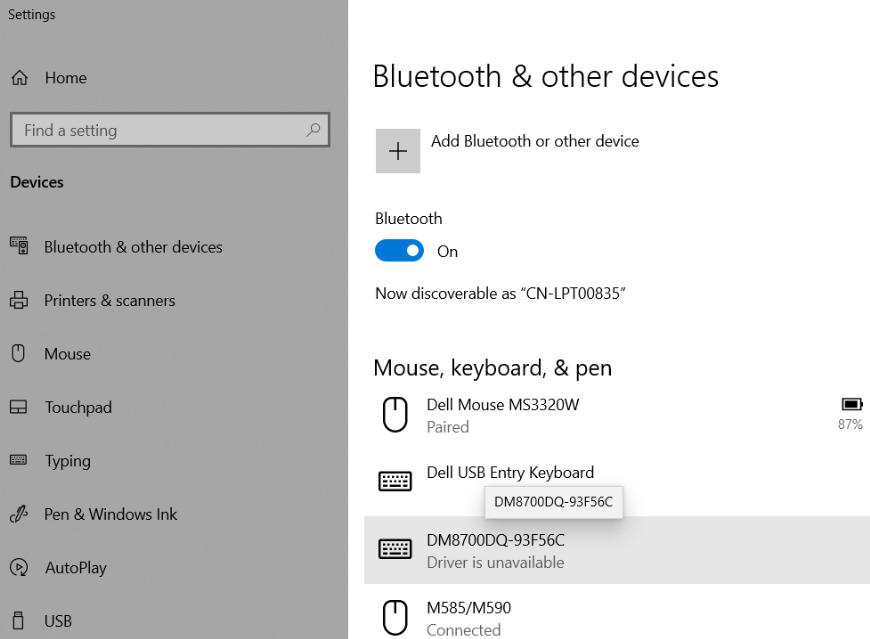
Task: Focus the Find a setting search box
Action: 170,130
